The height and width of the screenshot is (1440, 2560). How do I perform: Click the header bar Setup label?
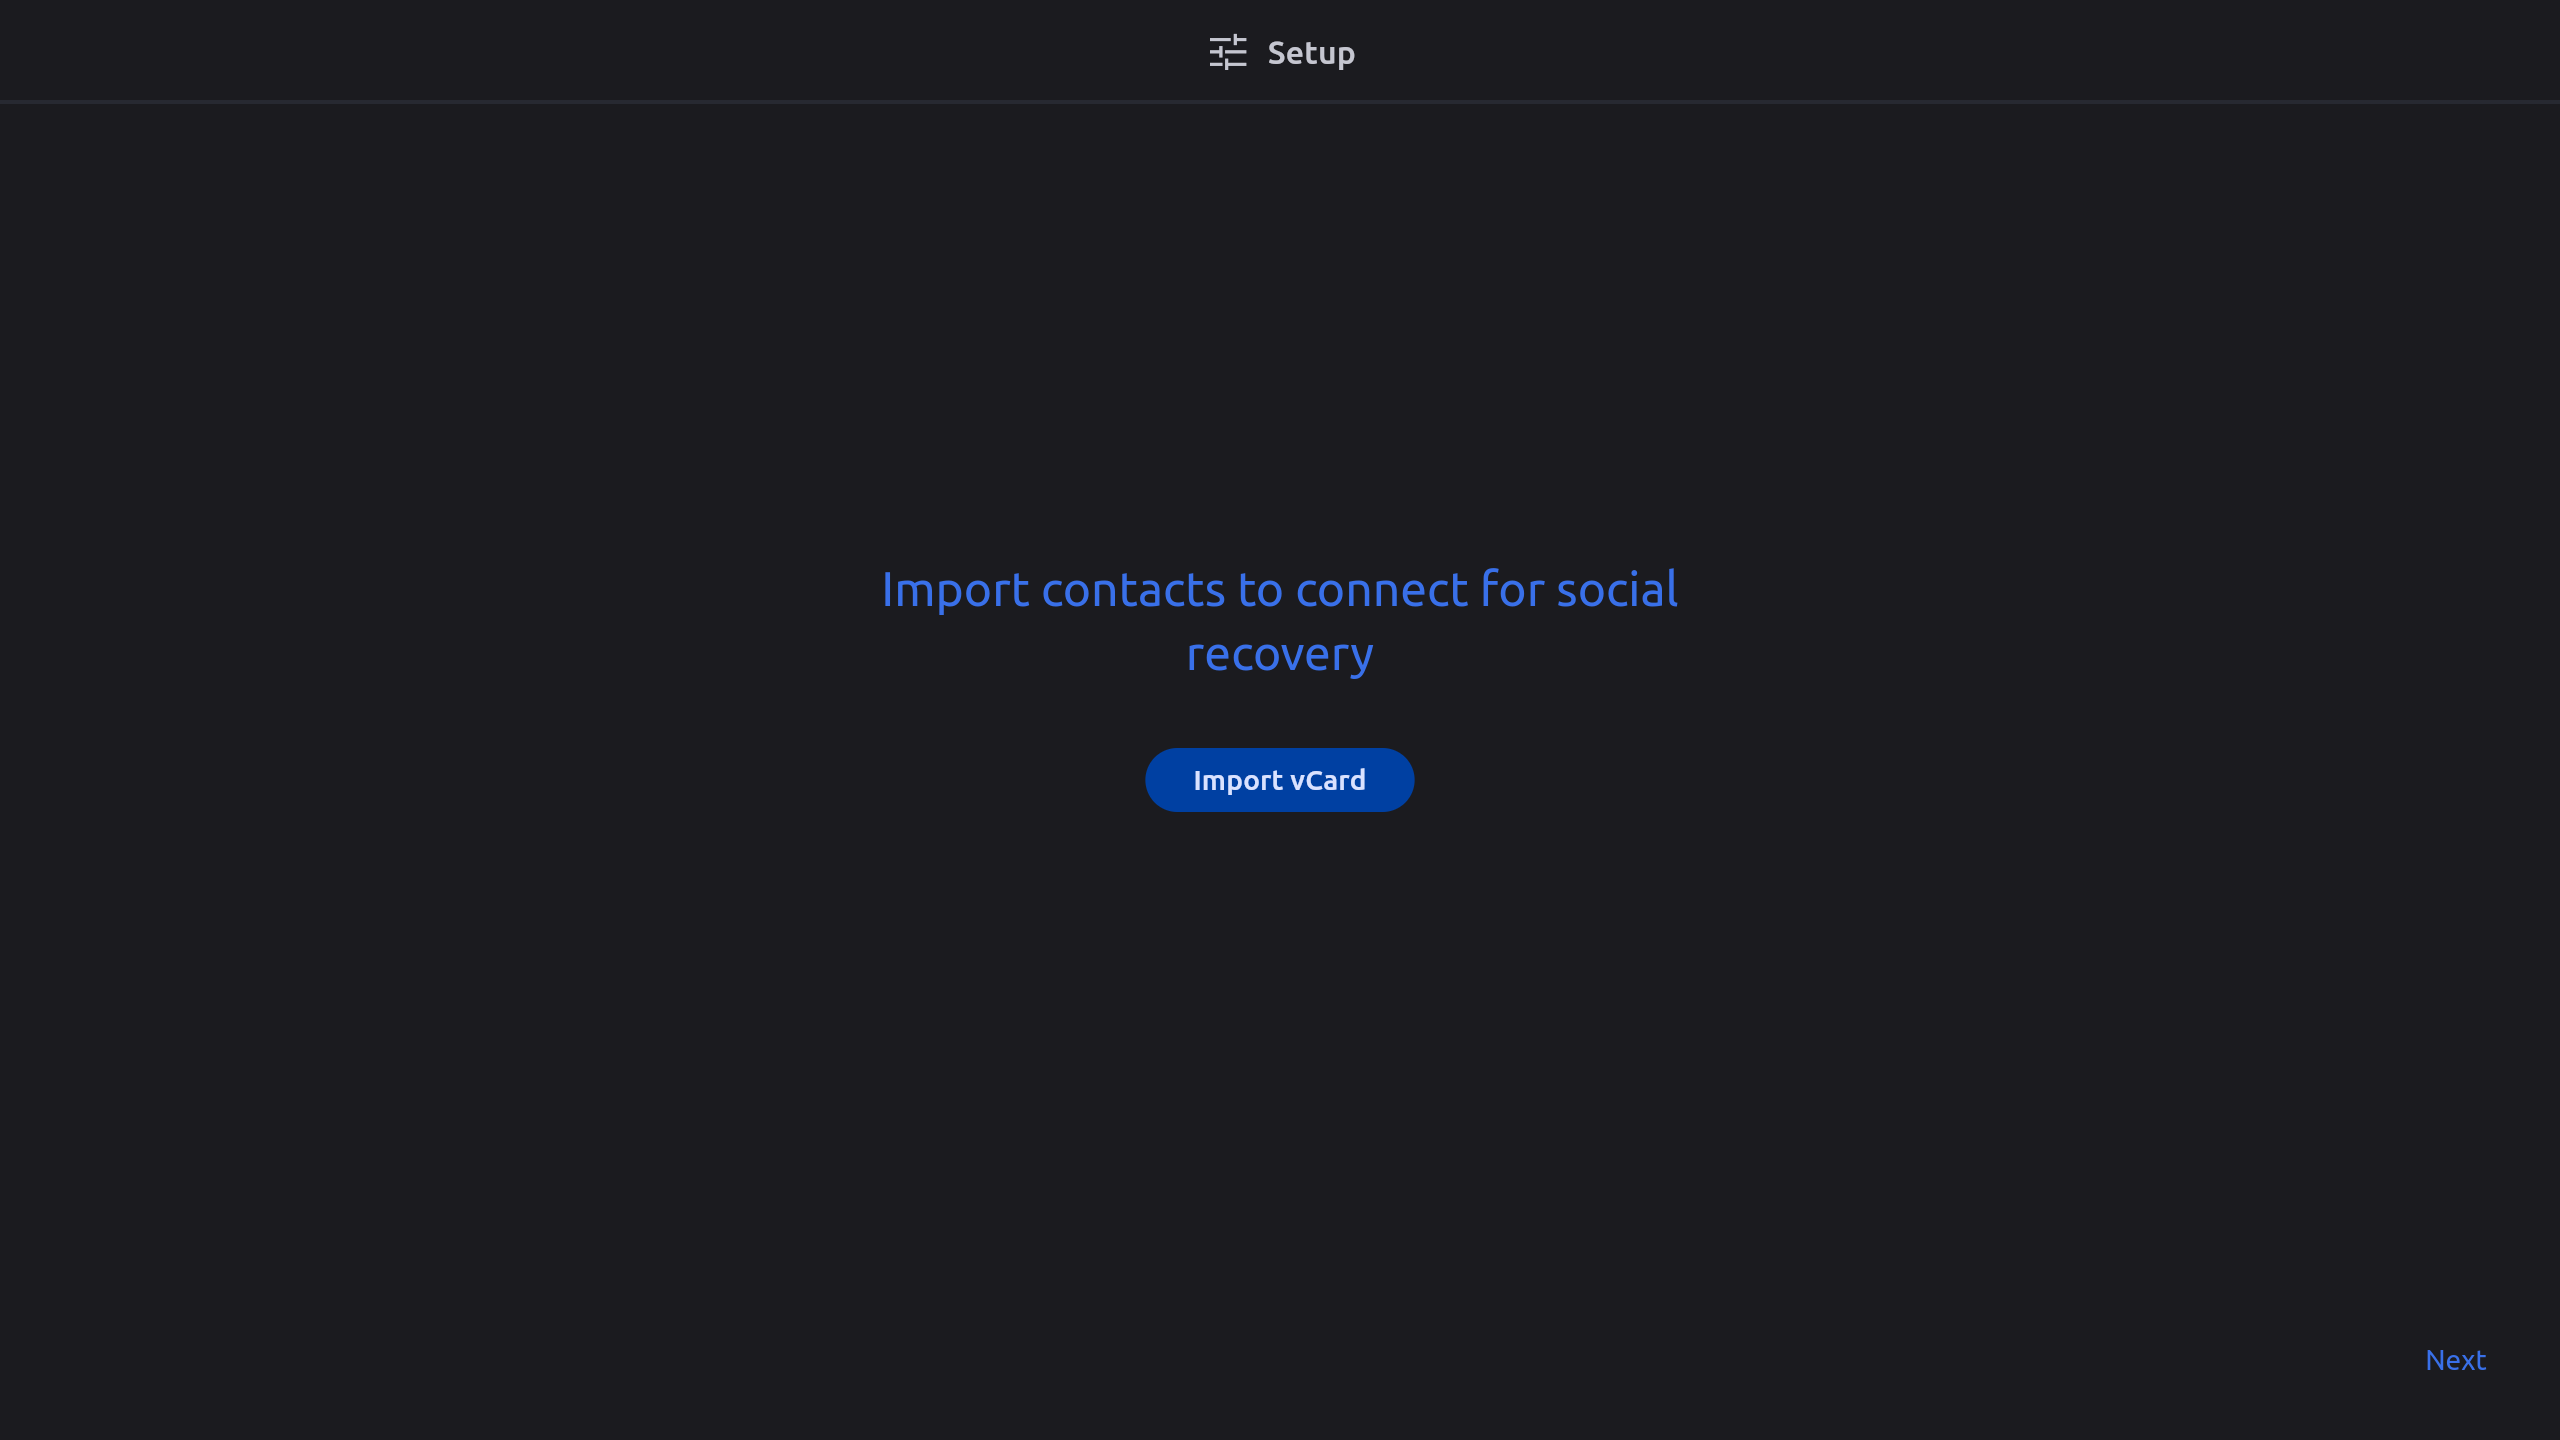pyautogui.click(x=1311, y=53)
